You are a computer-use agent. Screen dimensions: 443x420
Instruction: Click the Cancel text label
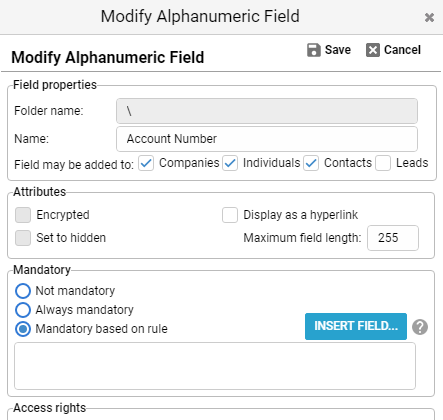[x=403, y=50]
